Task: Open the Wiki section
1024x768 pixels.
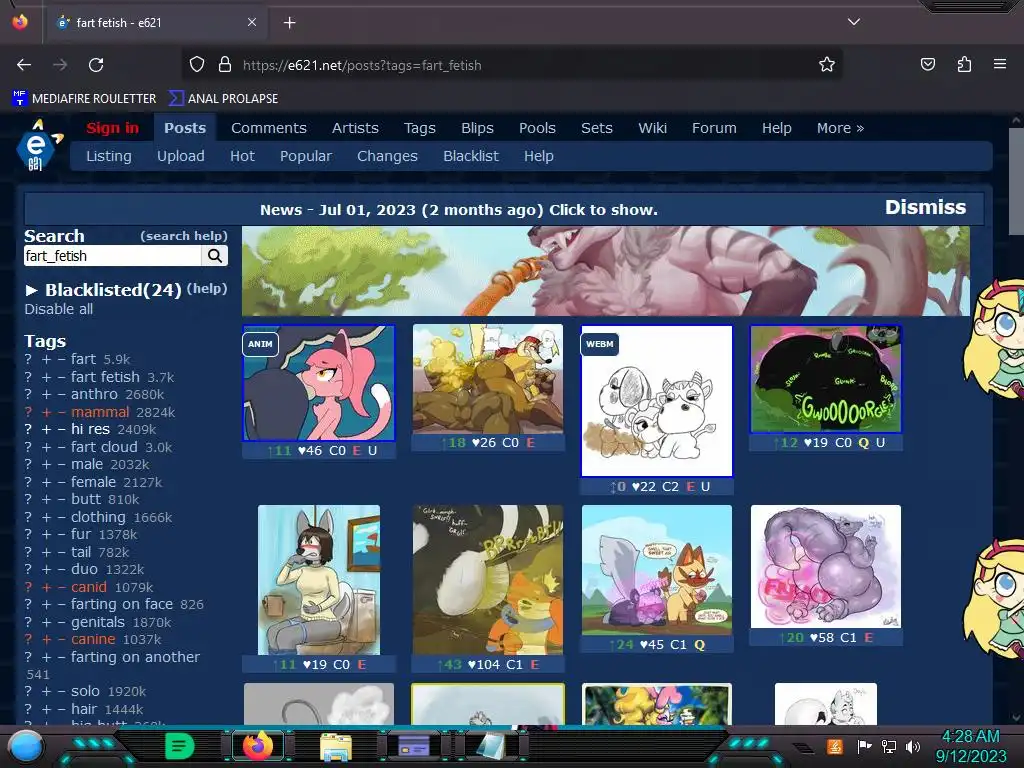Action: pos(652,128)
